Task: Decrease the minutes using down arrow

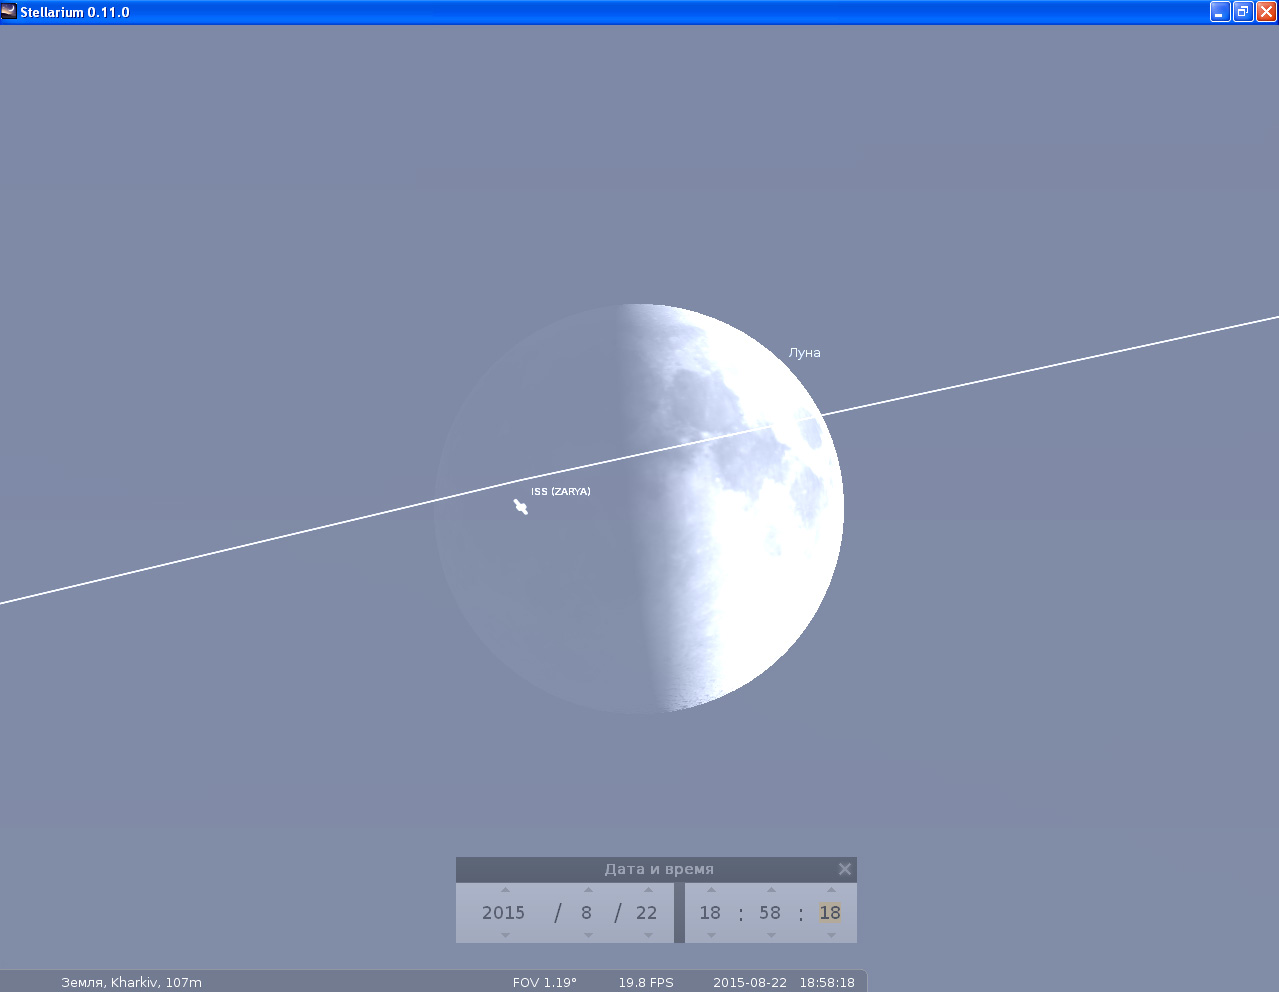Action: [771, 935]
